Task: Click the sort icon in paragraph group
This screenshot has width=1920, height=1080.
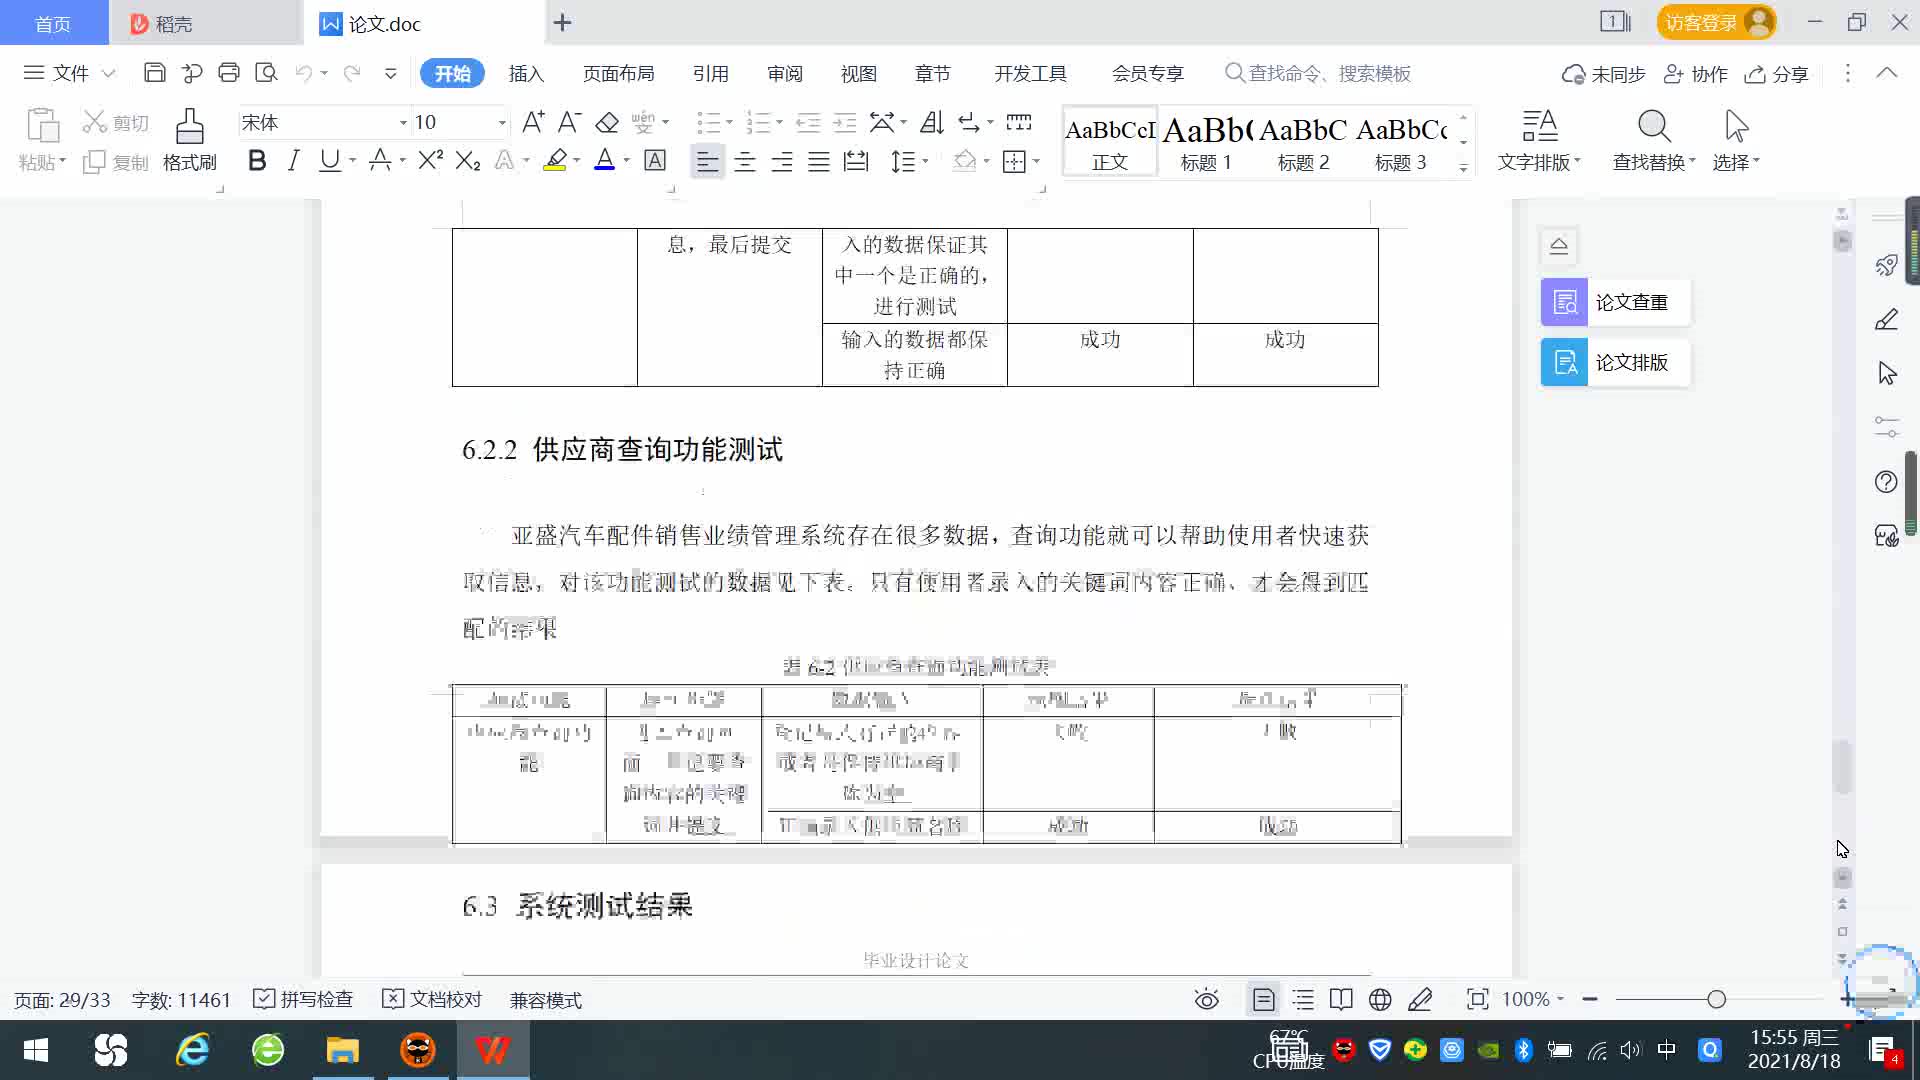Action: pos(931,122)
